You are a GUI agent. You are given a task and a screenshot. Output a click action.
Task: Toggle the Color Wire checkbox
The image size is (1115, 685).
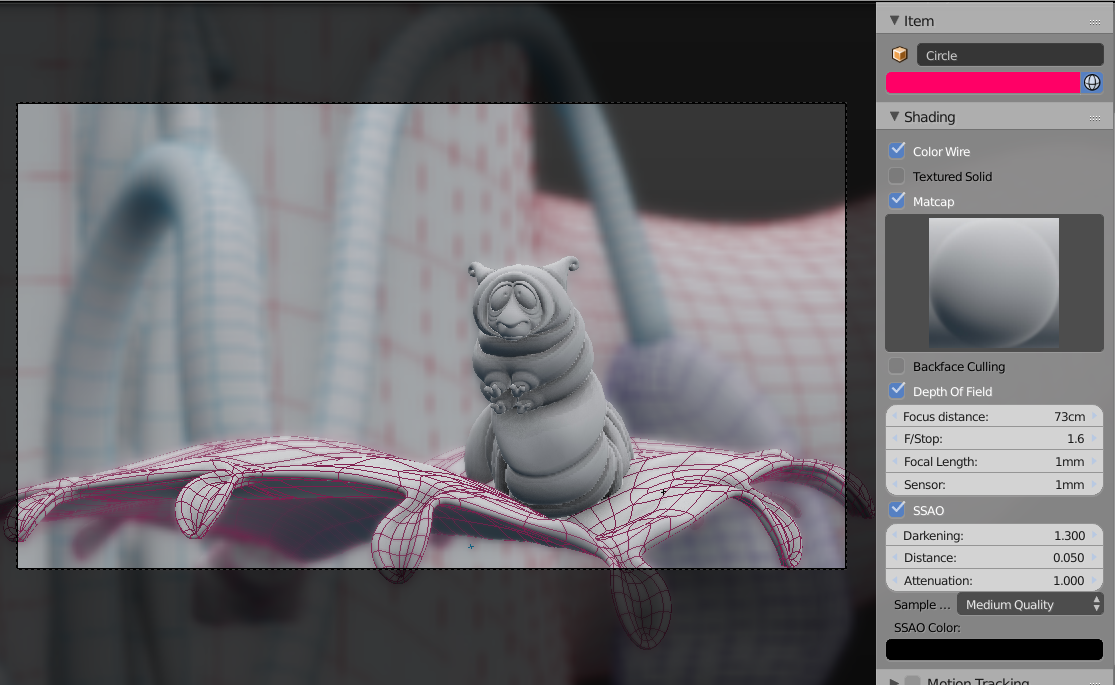coord(897,151)
